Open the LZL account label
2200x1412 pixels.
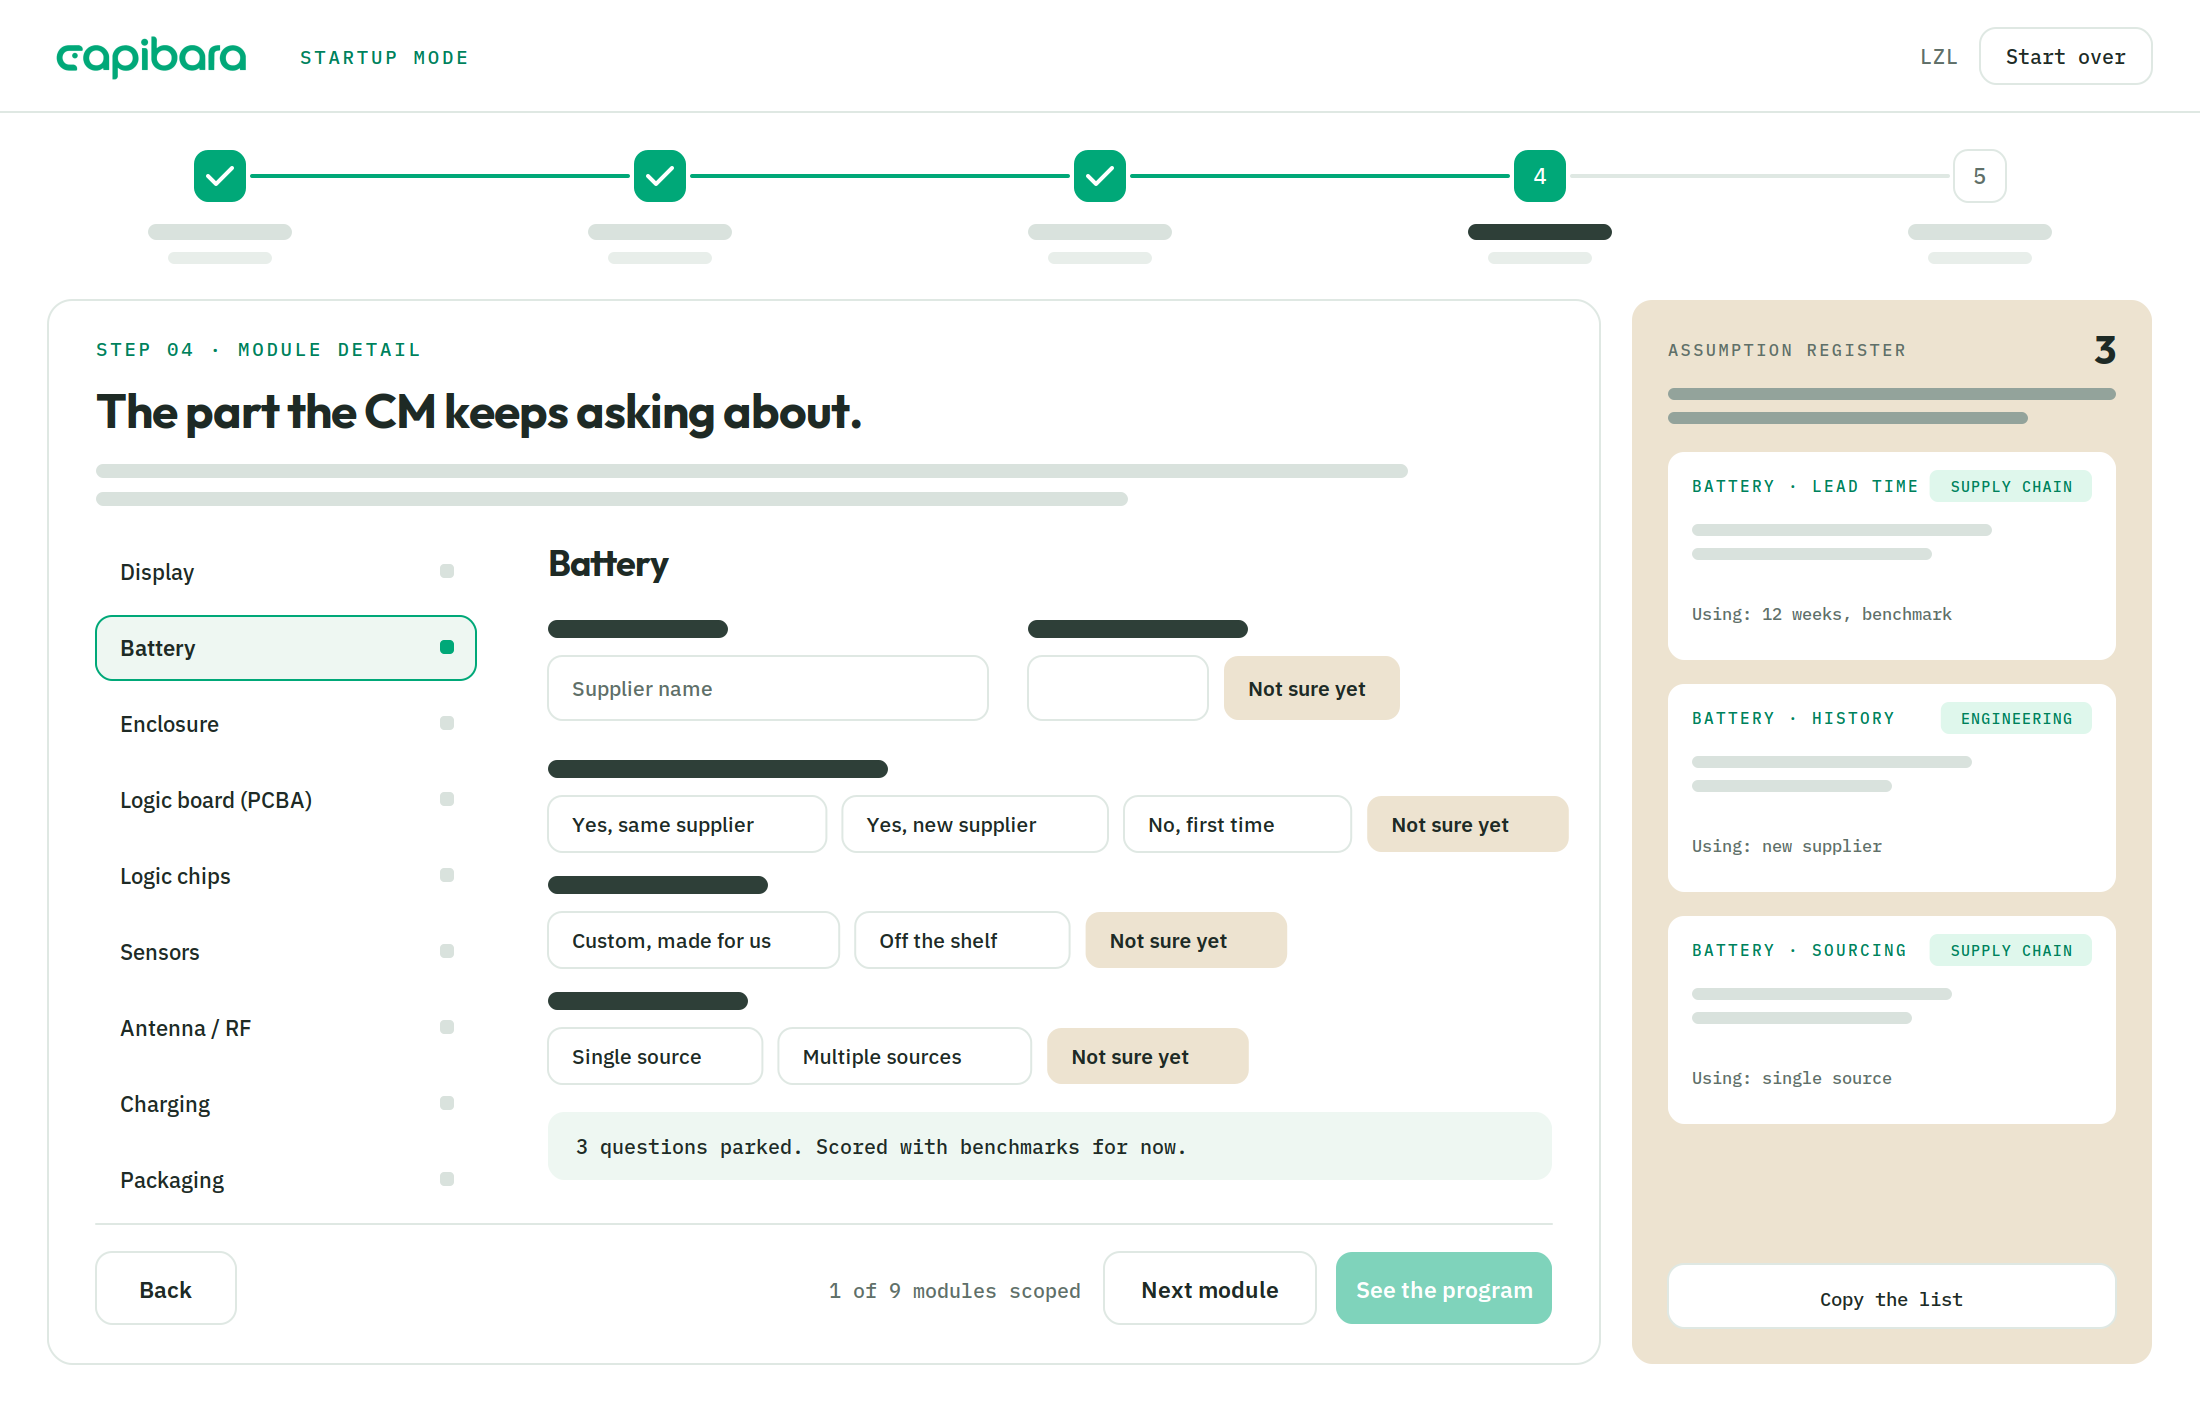pyautogui.click(x=1939, y=57)
